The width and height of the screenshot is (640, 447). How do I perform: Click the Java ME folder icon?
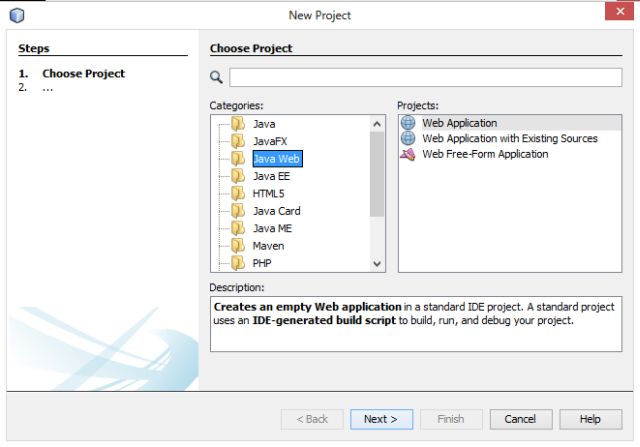point(238,228)
